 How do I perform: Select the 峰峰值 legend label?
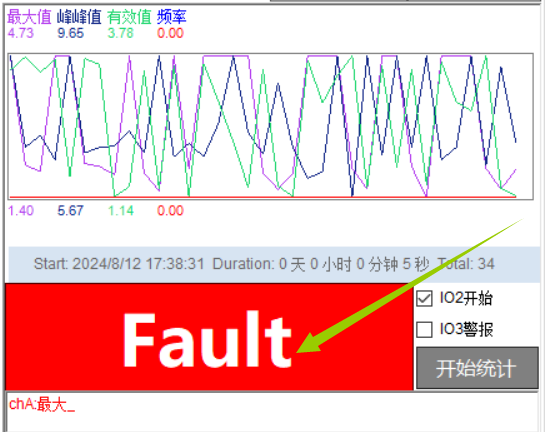[79, 17]
